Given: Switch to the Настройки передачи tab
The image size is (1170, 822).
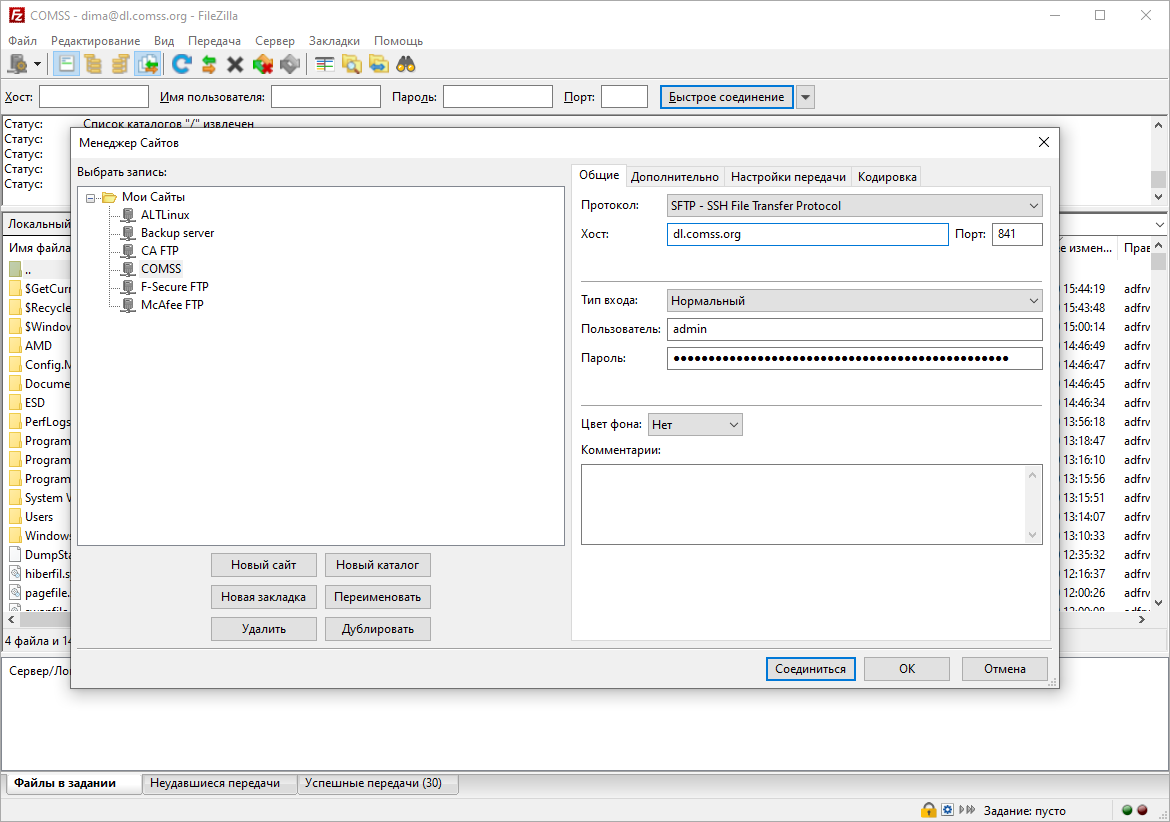Looking at the screenshot, I should [x=788, y=177].
